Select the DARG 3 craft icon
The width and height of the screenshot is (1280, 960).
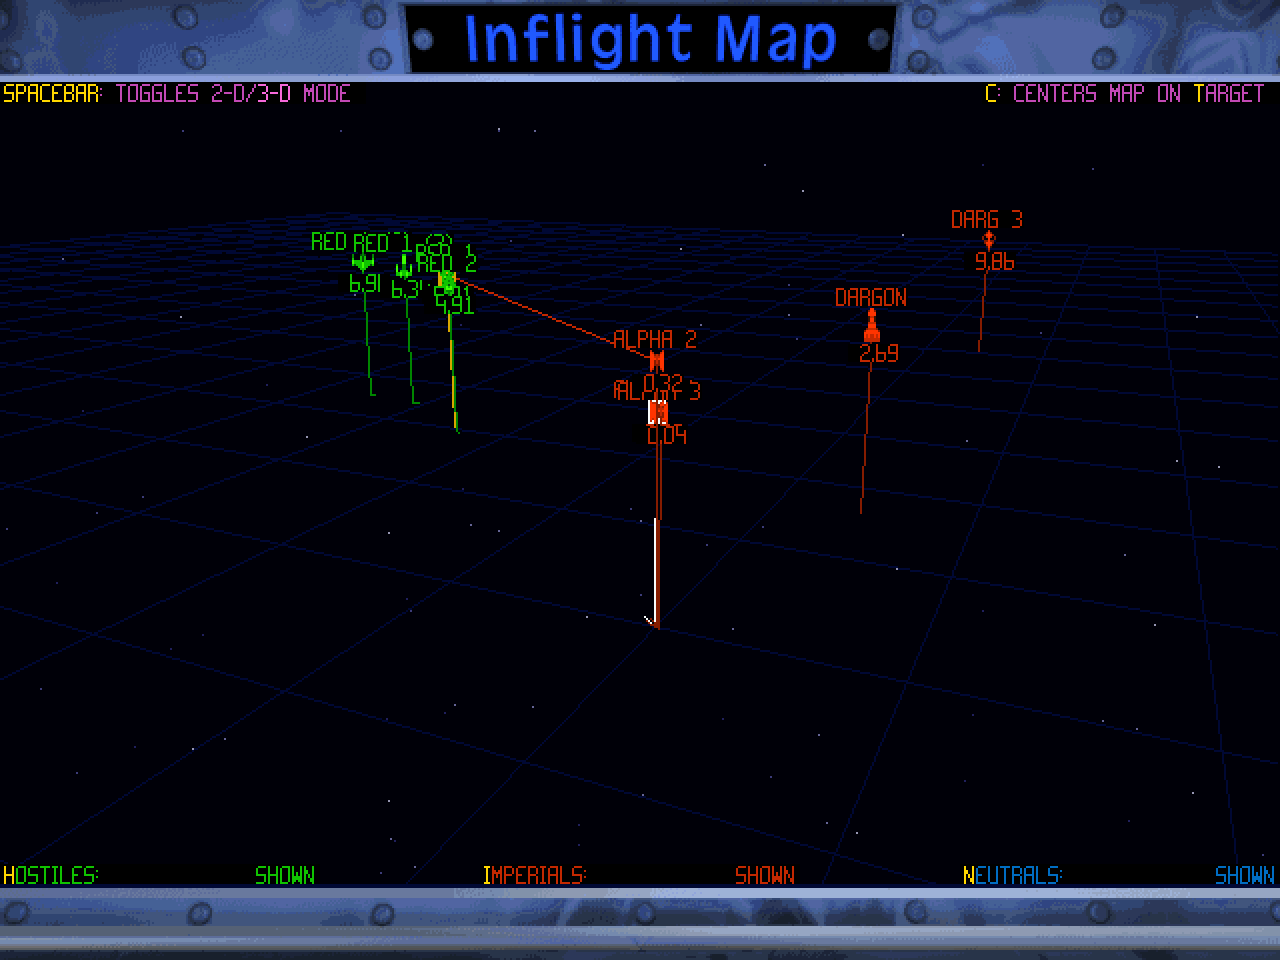coord(988,240)
